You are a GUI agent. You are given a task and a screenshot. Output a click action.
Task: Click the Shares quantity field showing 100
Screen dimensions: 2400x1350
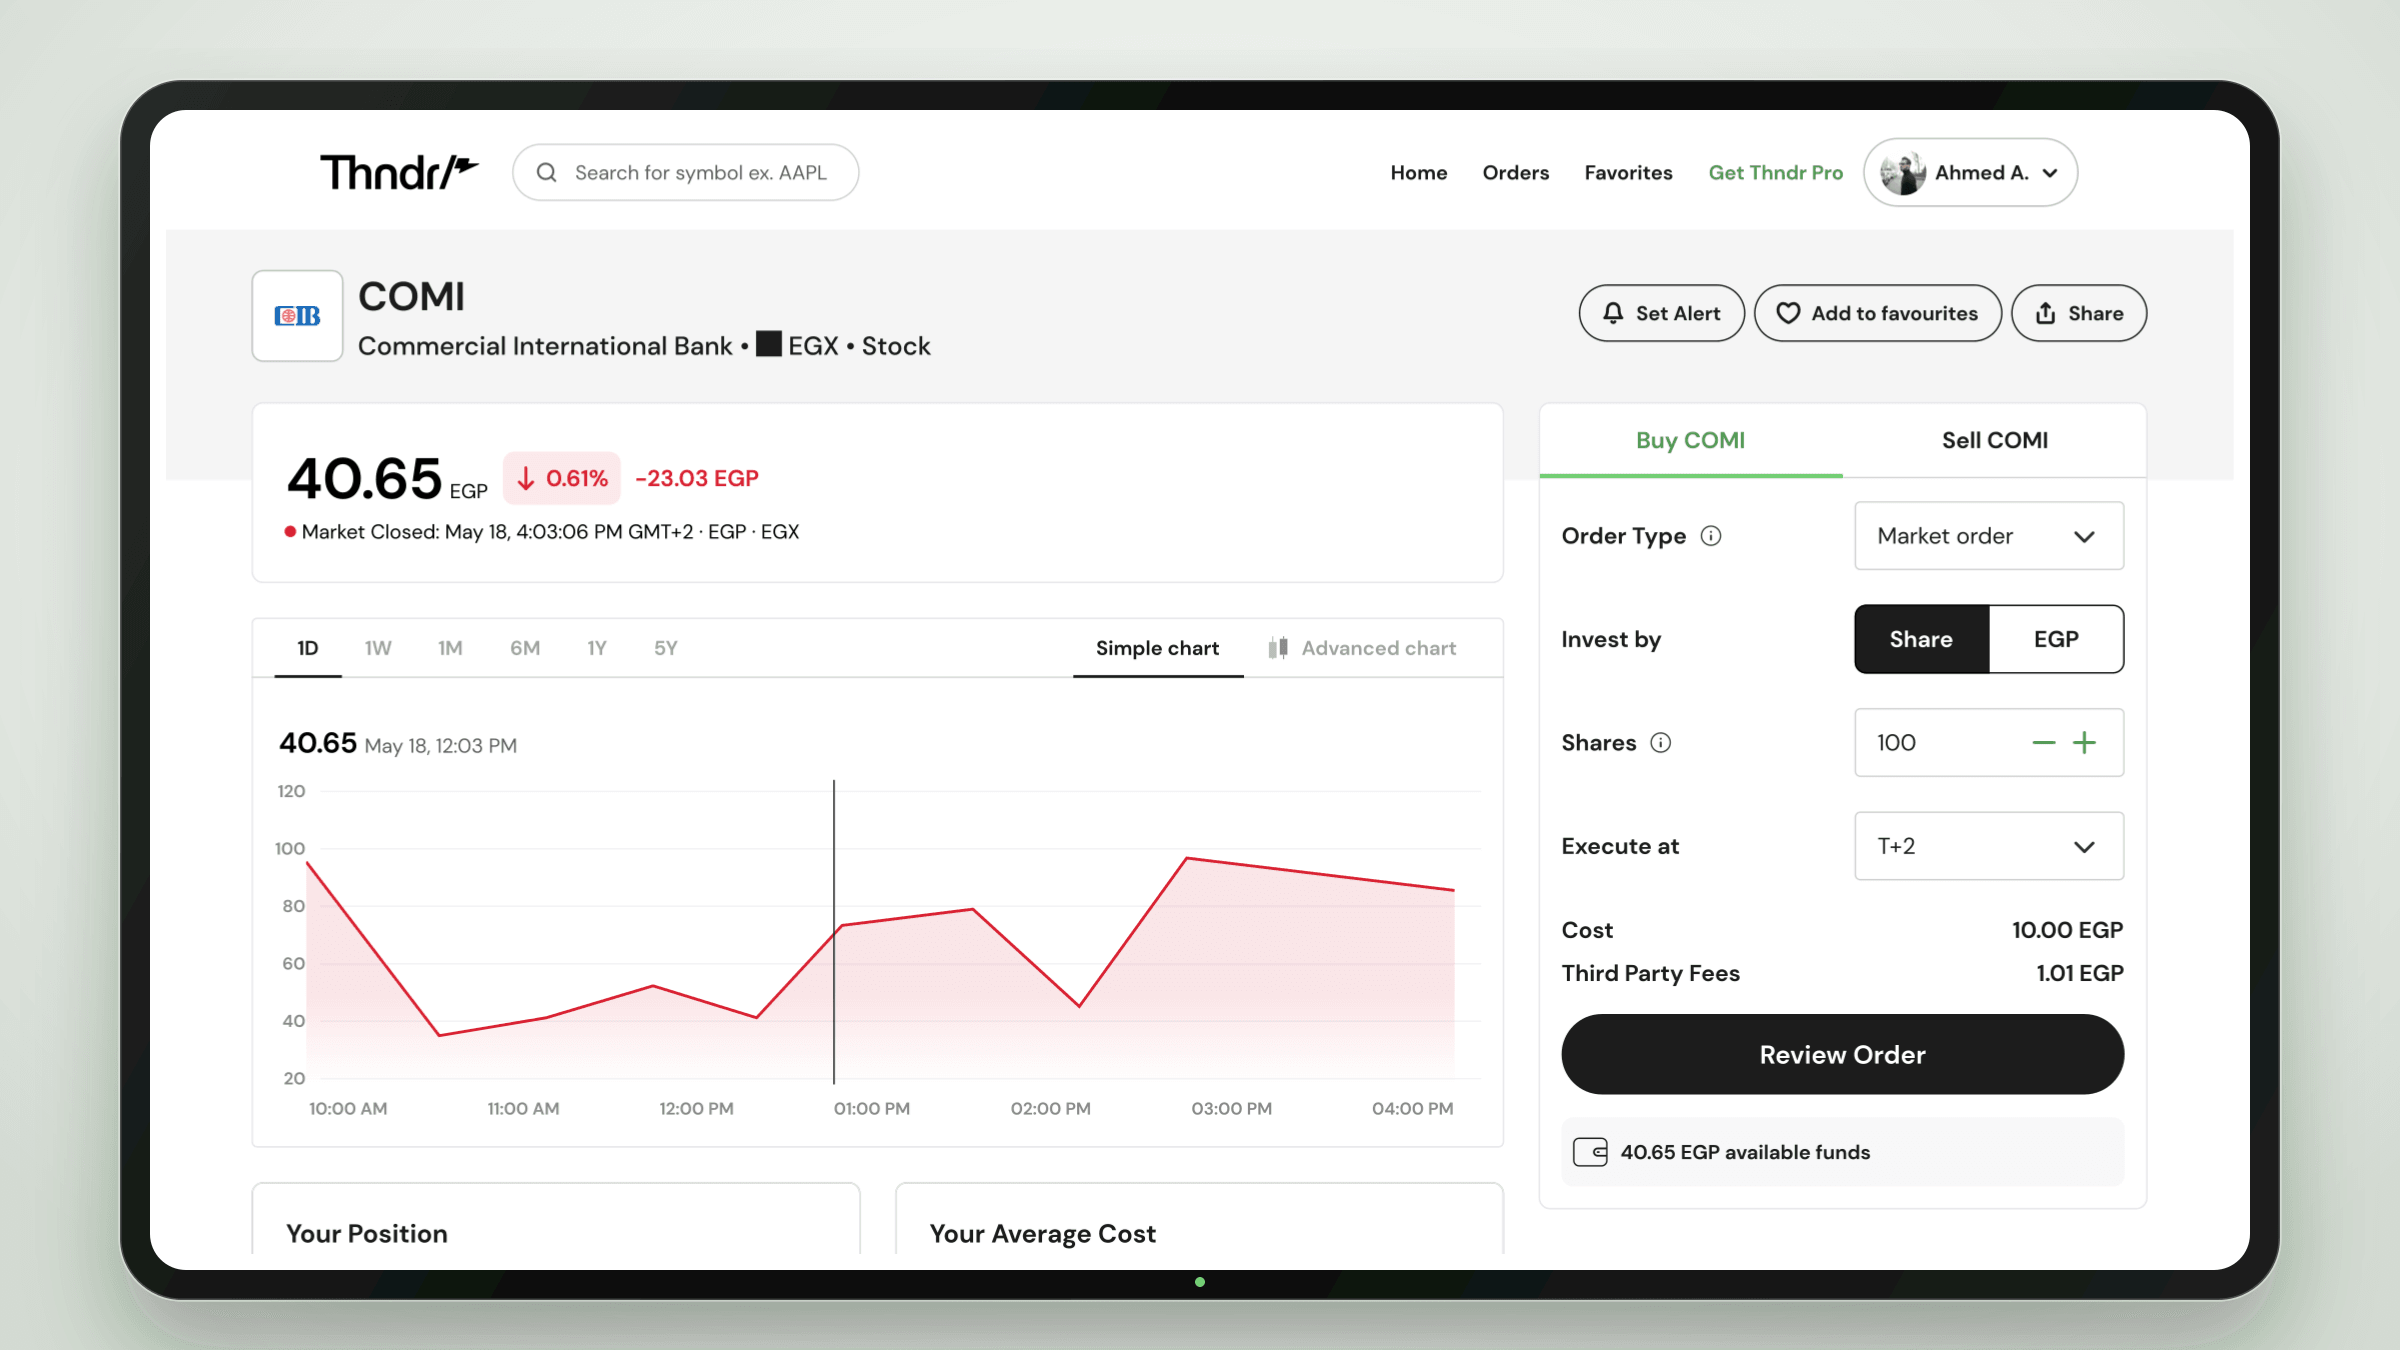[1988, 742]
